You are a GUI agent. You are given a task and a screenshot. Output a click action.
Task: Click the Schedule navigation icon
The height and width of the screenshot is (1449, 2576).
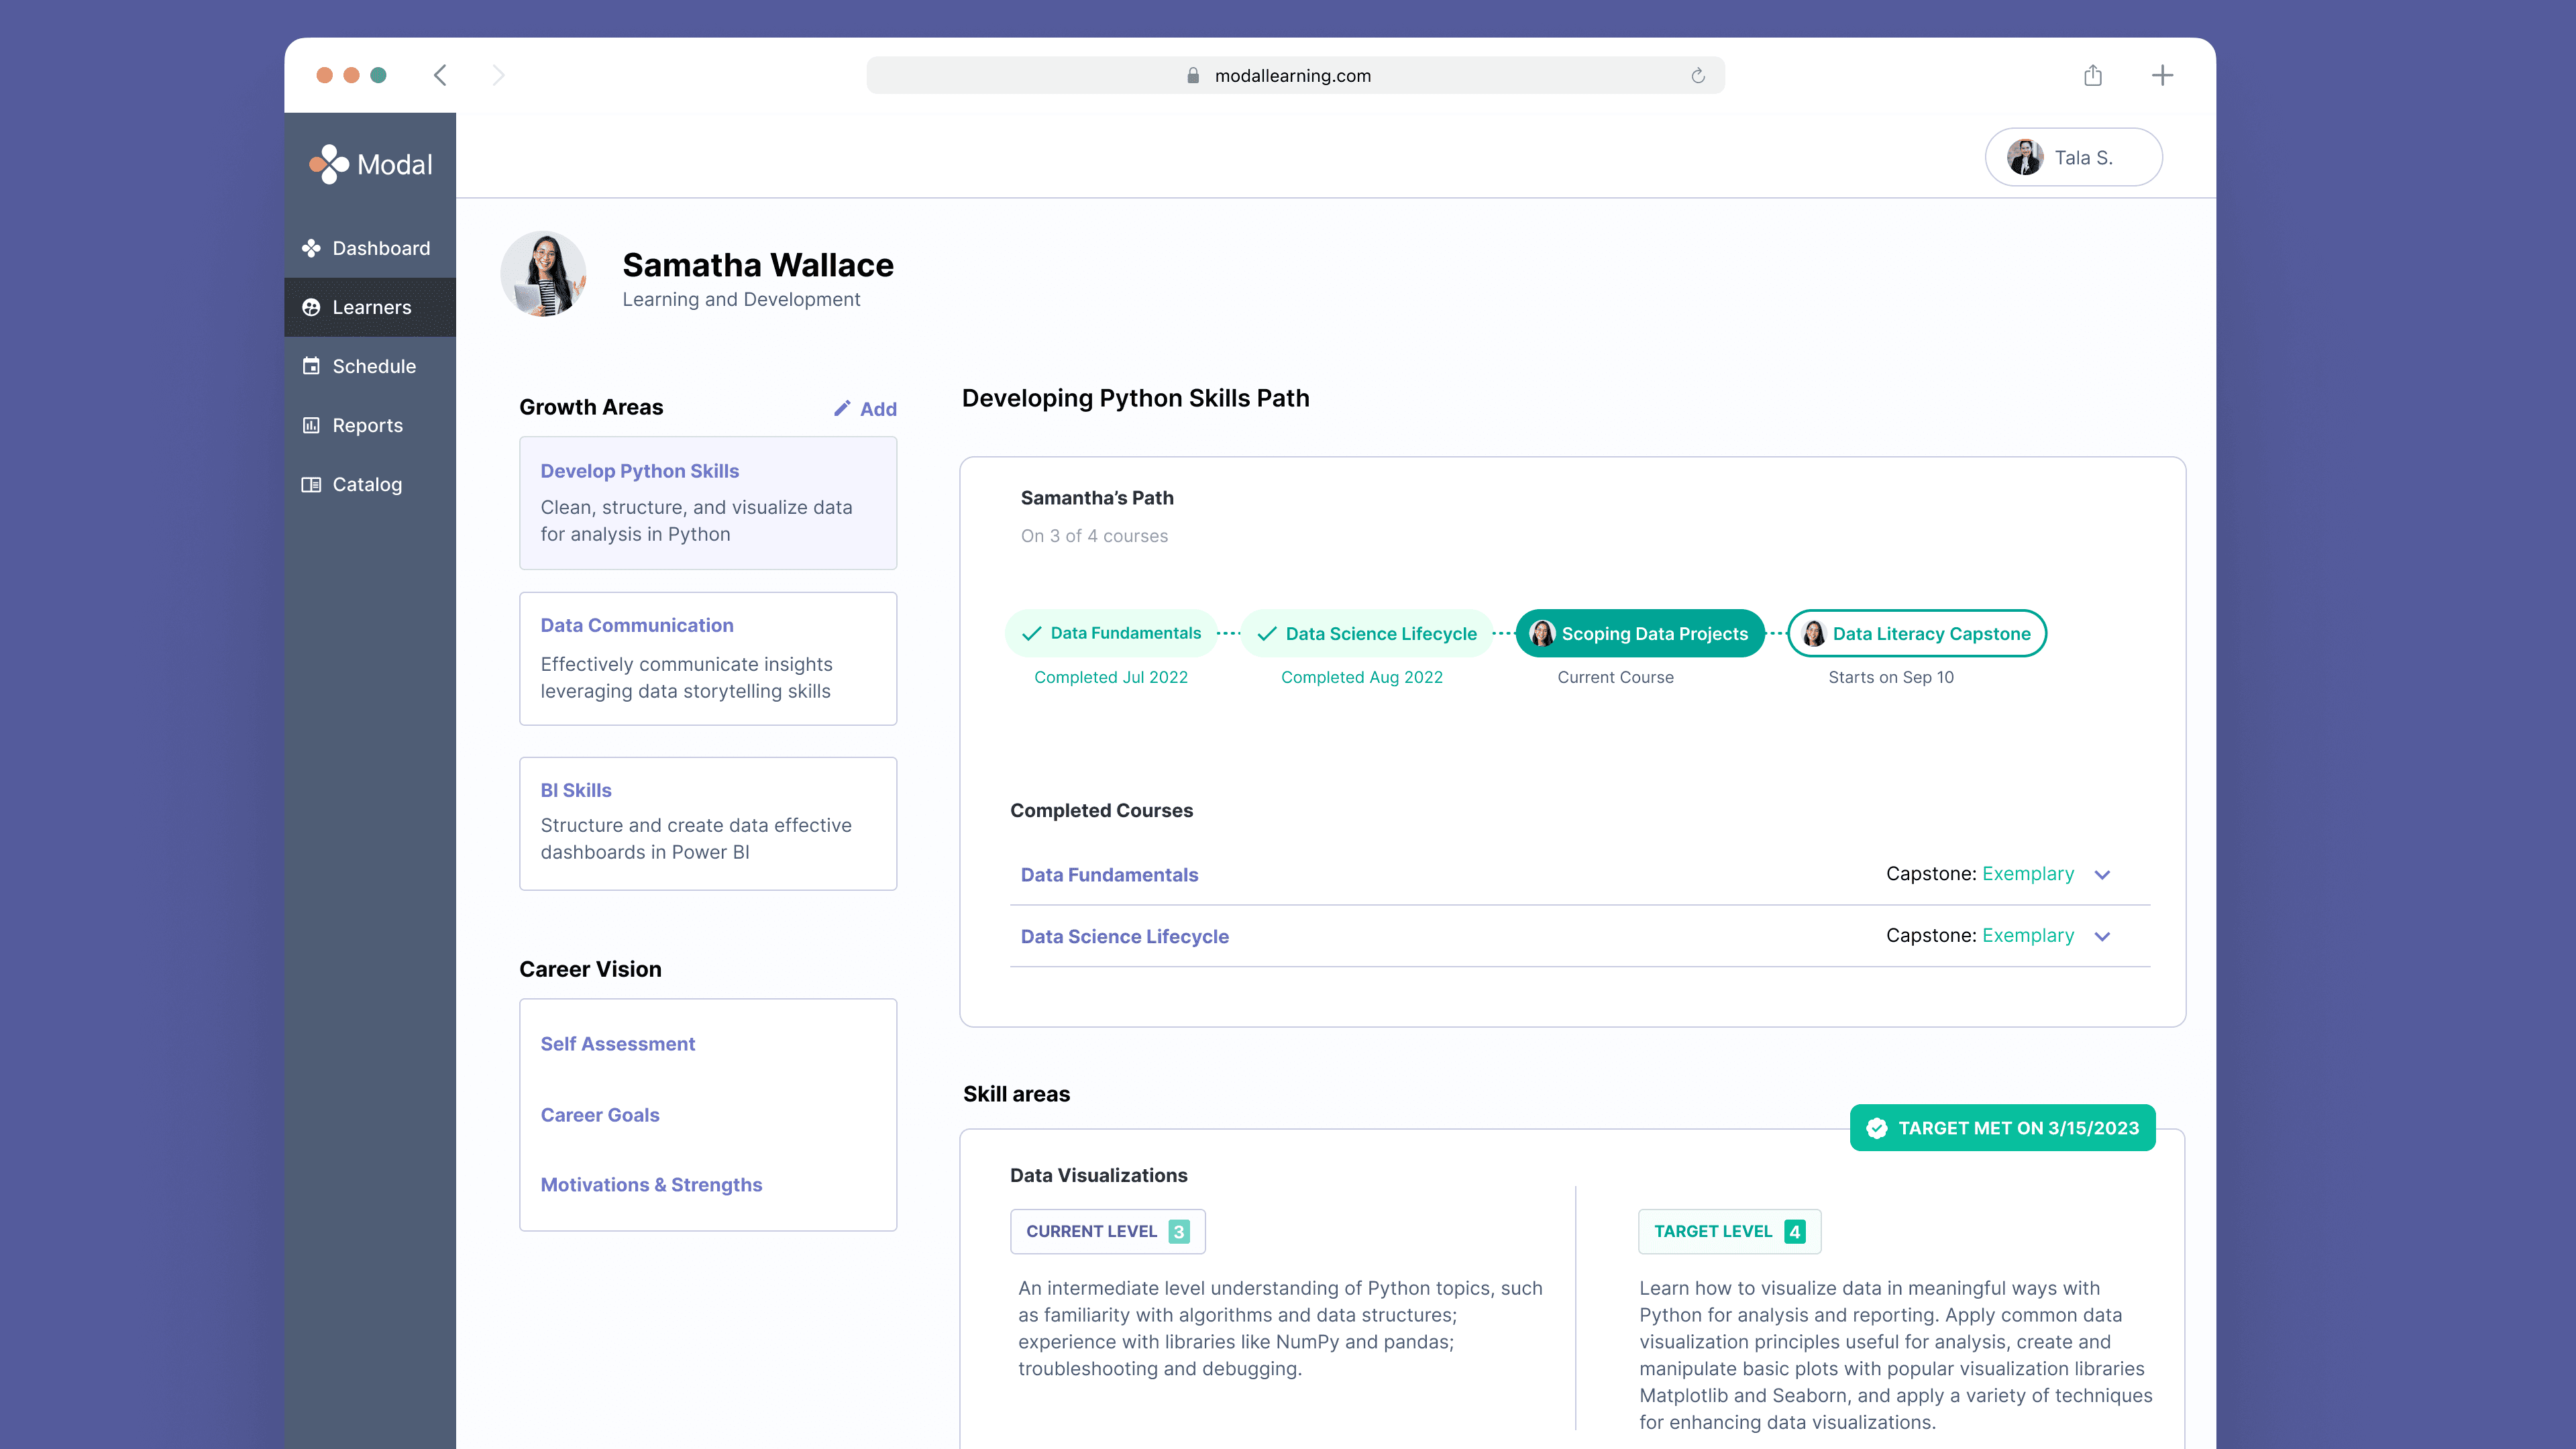[311, 366]
